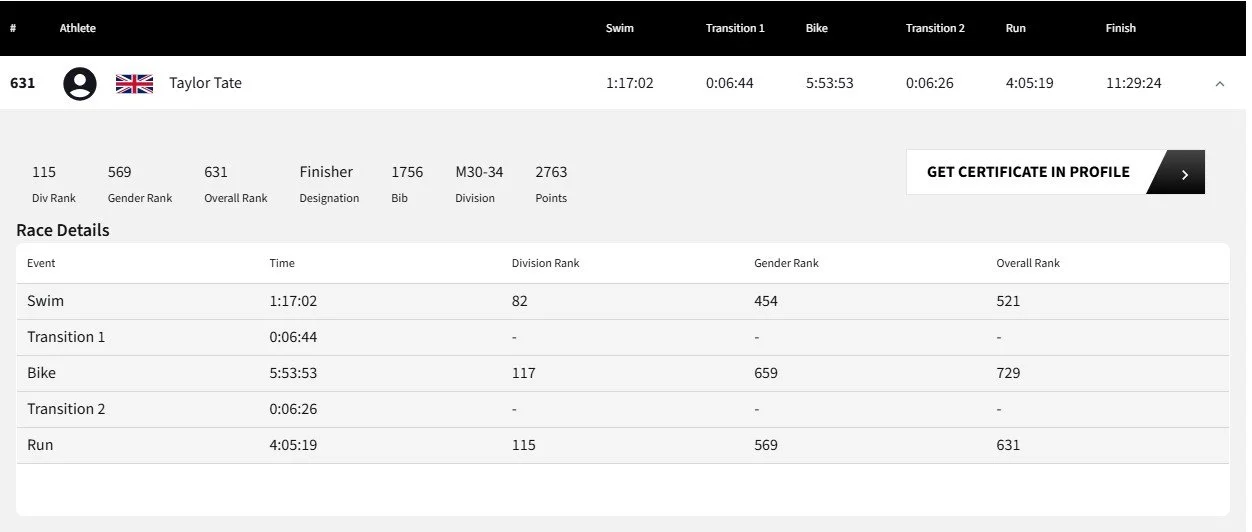Screen dimensions: 1252x532
Task: Click the Get Certificate in Profile button
Action: [1055, 172]
